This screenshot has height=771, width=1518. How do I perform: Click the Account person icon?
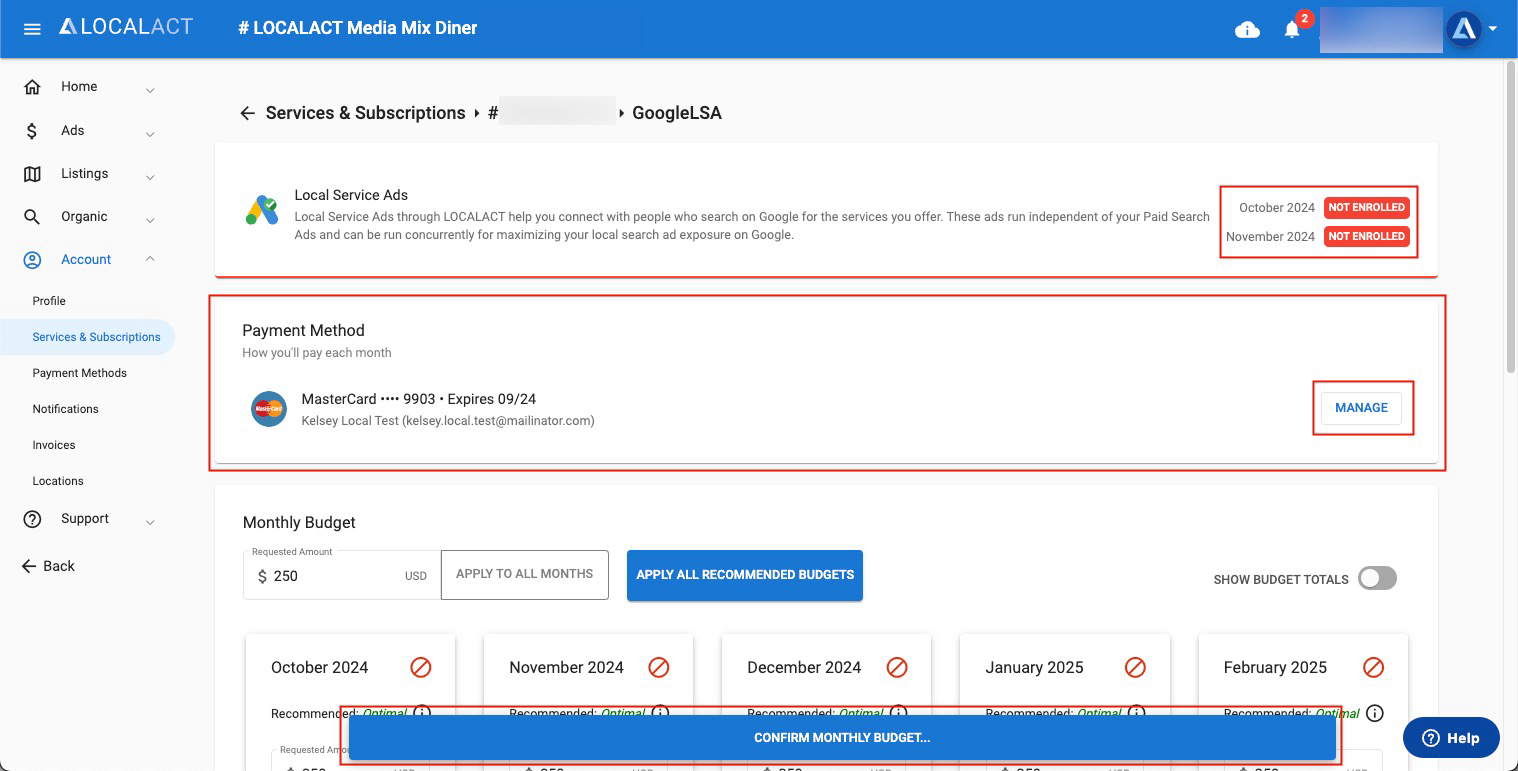[x=32, y=260]
